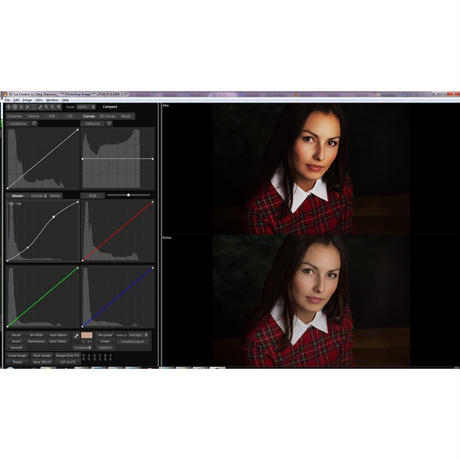Viewport: 460px width, 460px height.
Task: Open the Luminance curve type dropdown
Action: [18, 124]
